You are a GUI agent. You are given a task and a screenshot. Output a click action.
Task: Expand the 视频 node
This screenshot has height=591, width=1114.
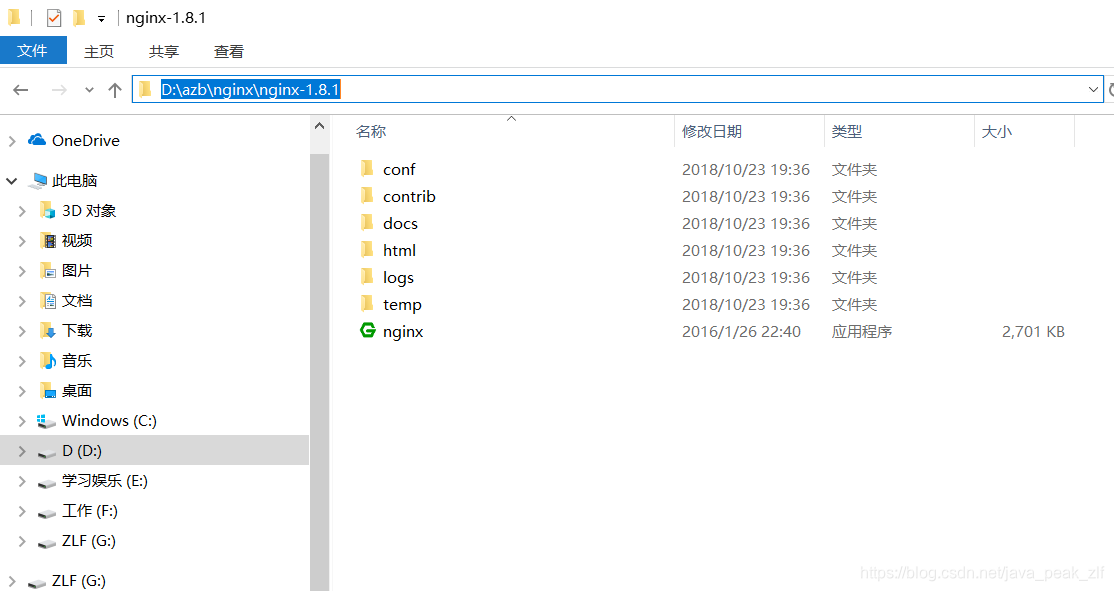click(22, 241)
